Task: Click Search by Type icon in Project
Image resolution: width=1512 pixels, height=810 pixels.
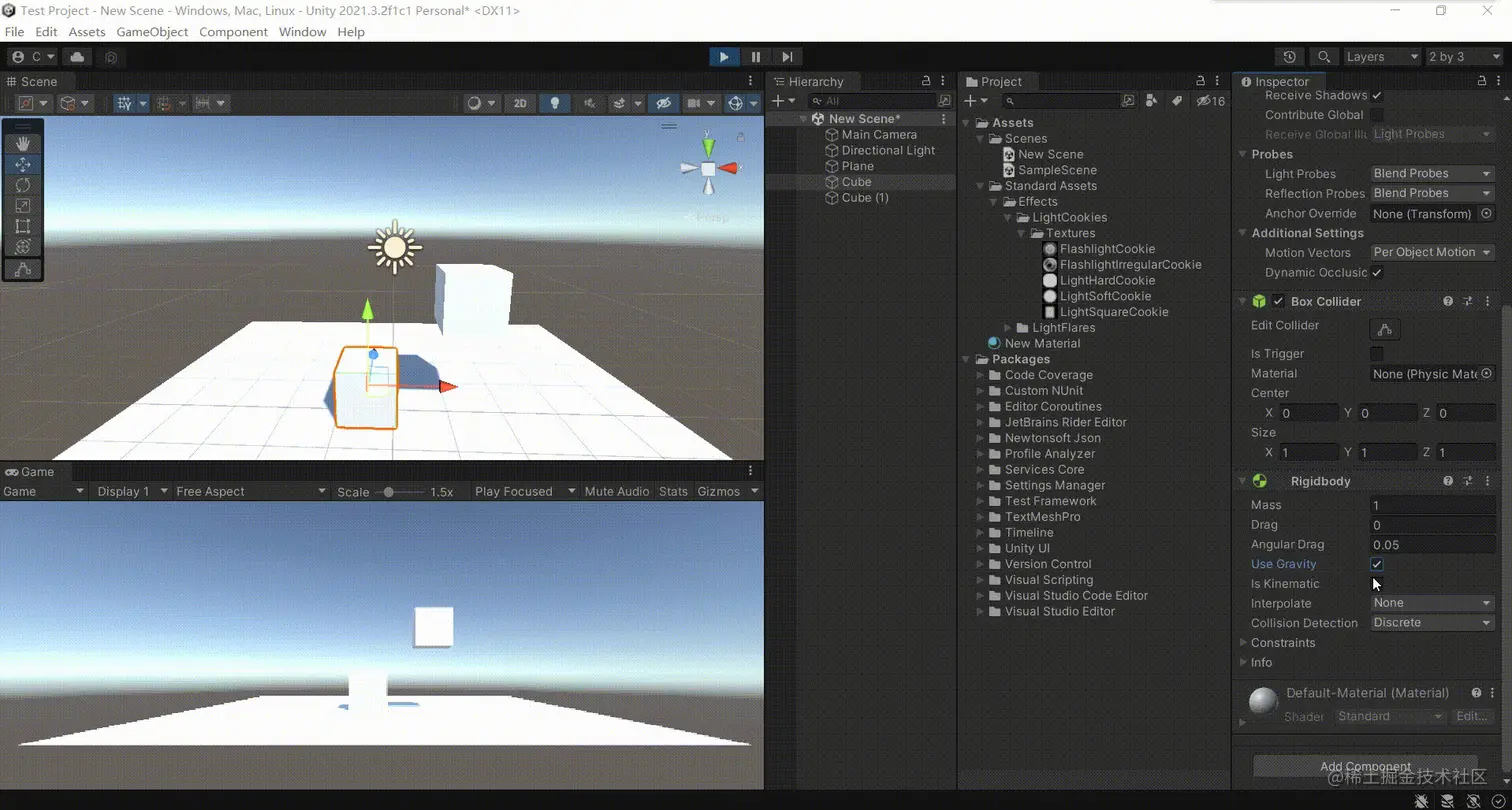Action: pos(1152,101)
